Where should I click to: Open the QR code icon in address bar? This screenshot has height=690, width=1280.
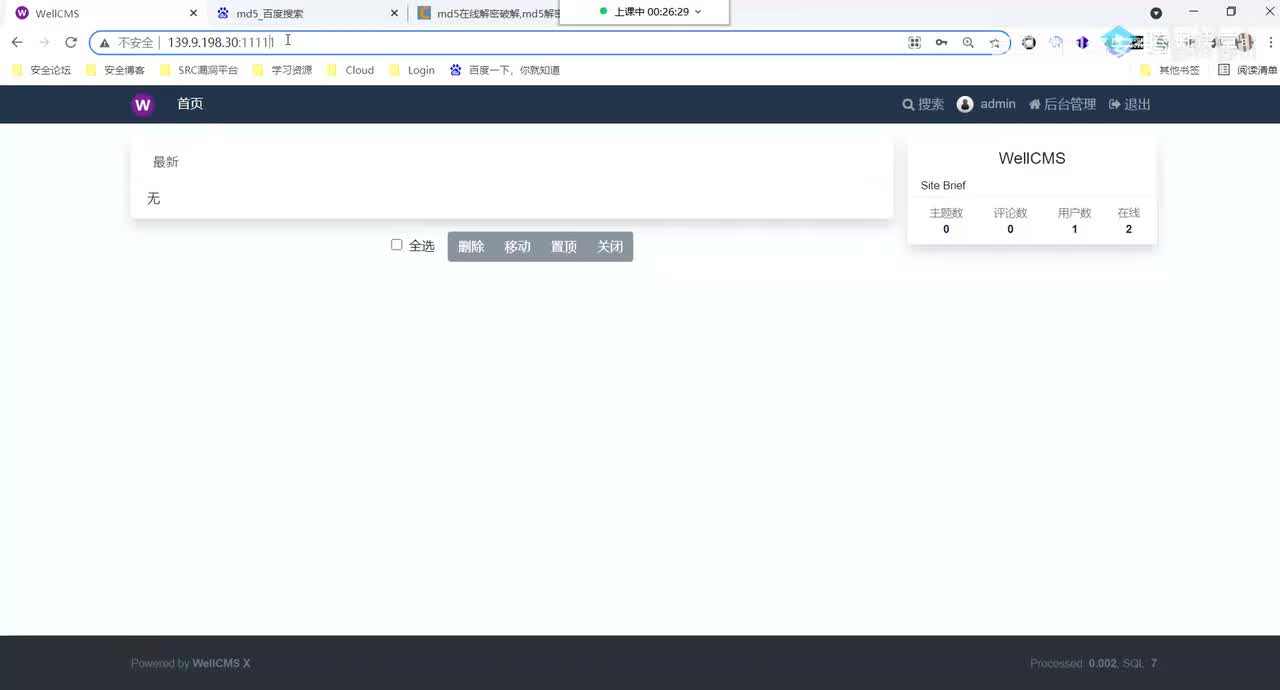[x=914, y=42]
